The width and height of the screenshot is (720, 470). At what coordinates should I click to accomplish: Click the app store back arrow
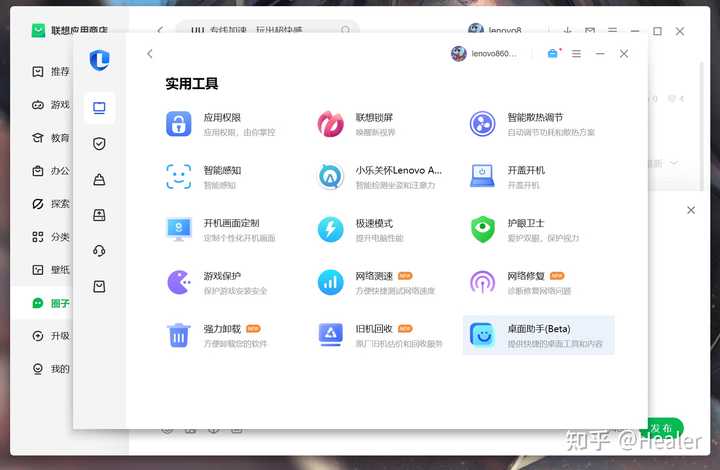(x=160, y=30)
